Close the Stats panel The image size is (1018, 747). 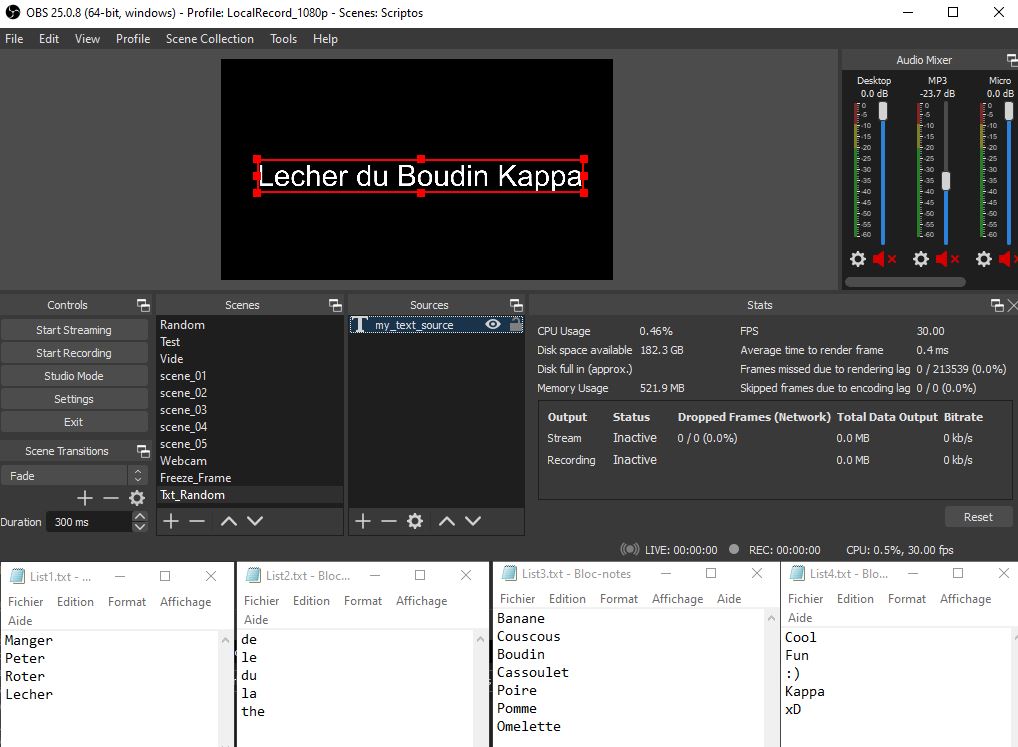pos(1012,305)
